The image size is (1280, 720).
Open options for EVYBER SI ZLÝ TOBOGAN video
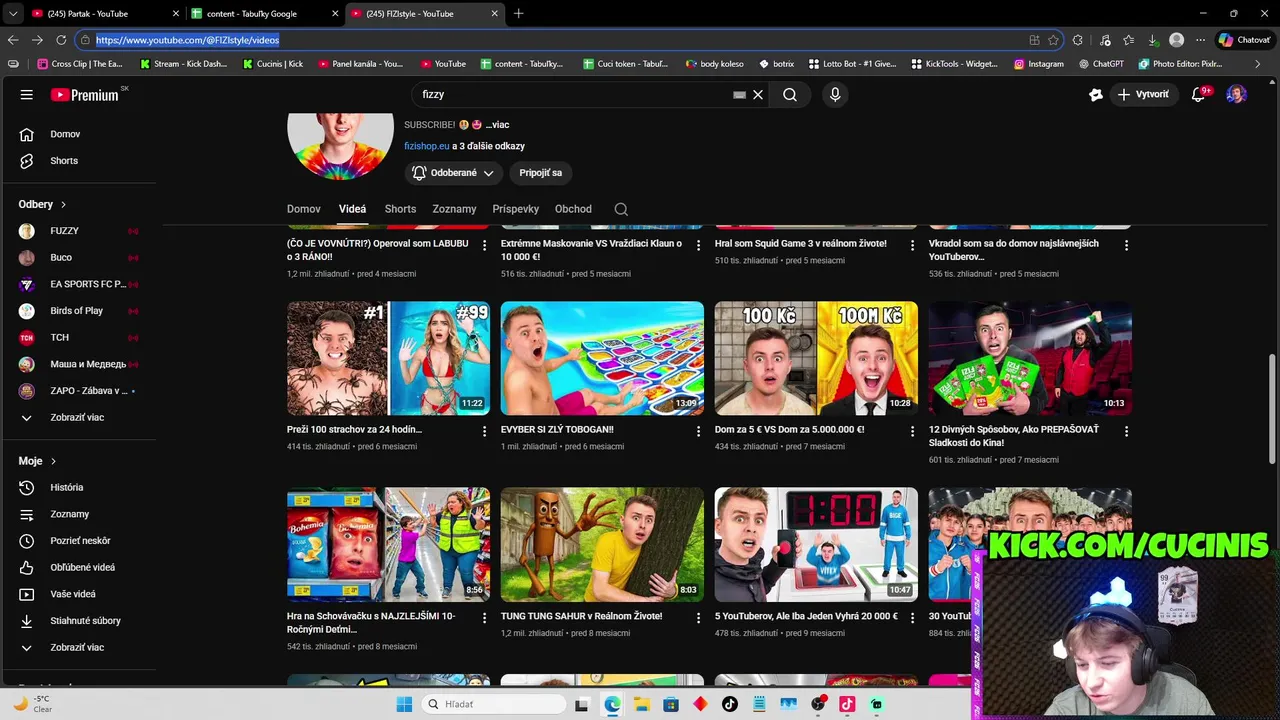pos(699,431)
